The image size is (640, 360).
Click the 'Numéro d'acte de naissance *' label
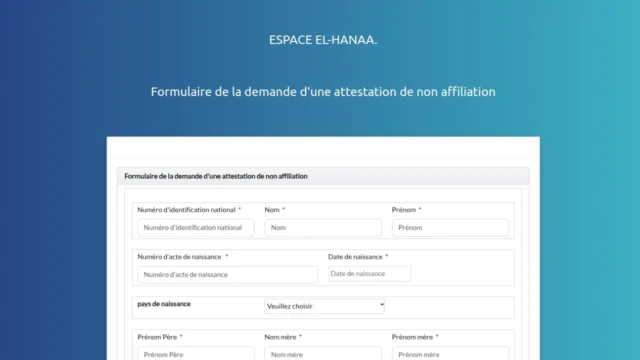pos(183,257)
